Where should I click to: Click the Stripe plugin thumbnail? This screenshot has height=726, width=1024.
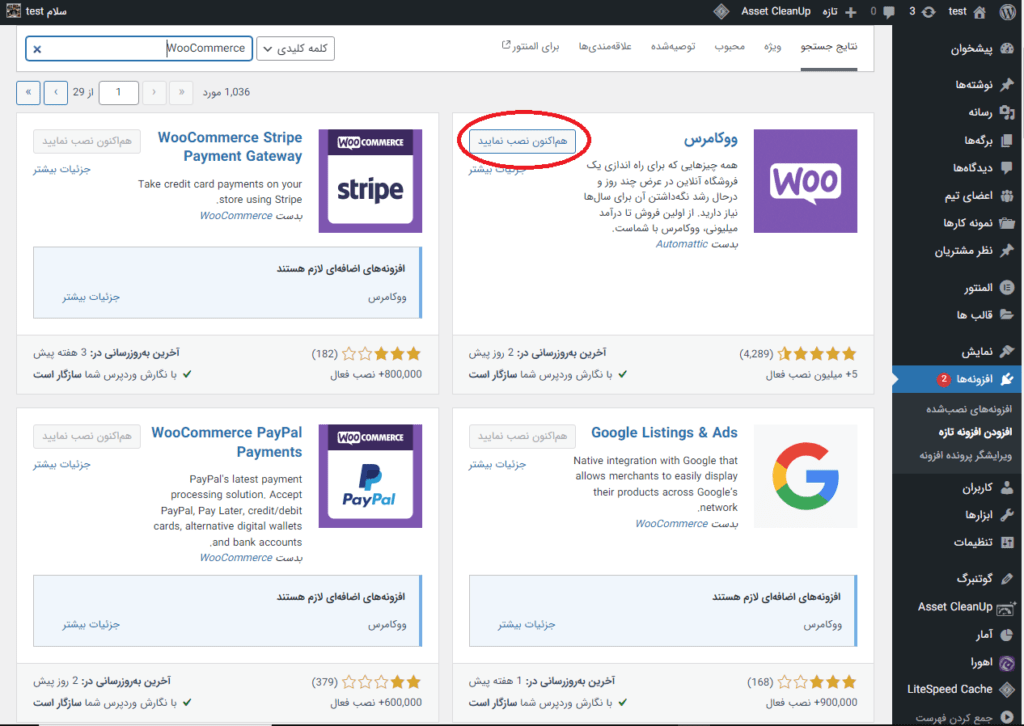click(x=370, y=181)
